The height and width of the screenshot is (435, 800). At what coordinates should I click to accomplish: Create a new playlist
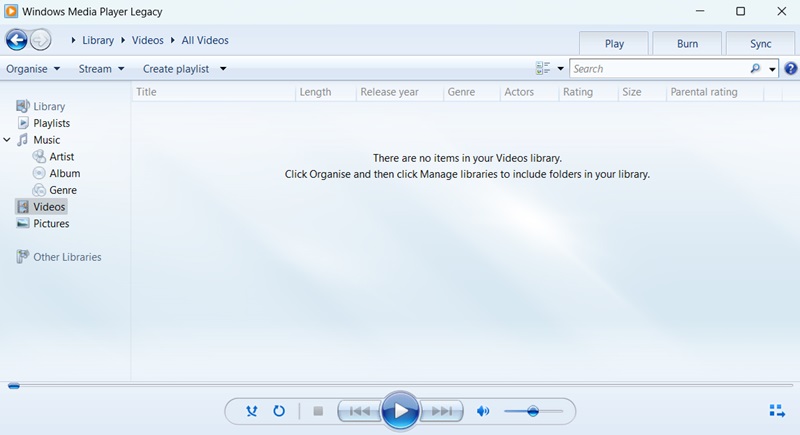(x=176, y=69)
